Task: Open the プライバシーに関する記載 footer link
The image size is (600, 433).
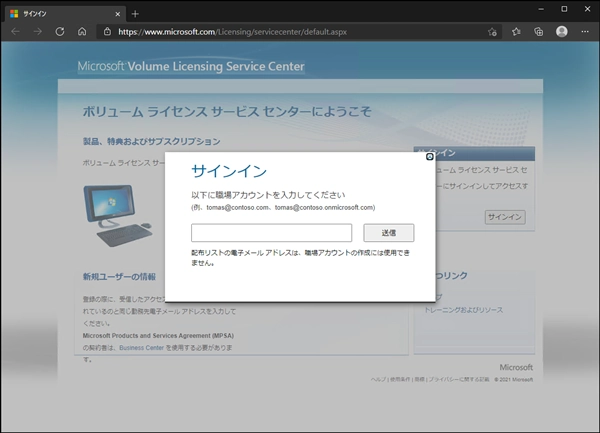Action: (x=459, y=379)
